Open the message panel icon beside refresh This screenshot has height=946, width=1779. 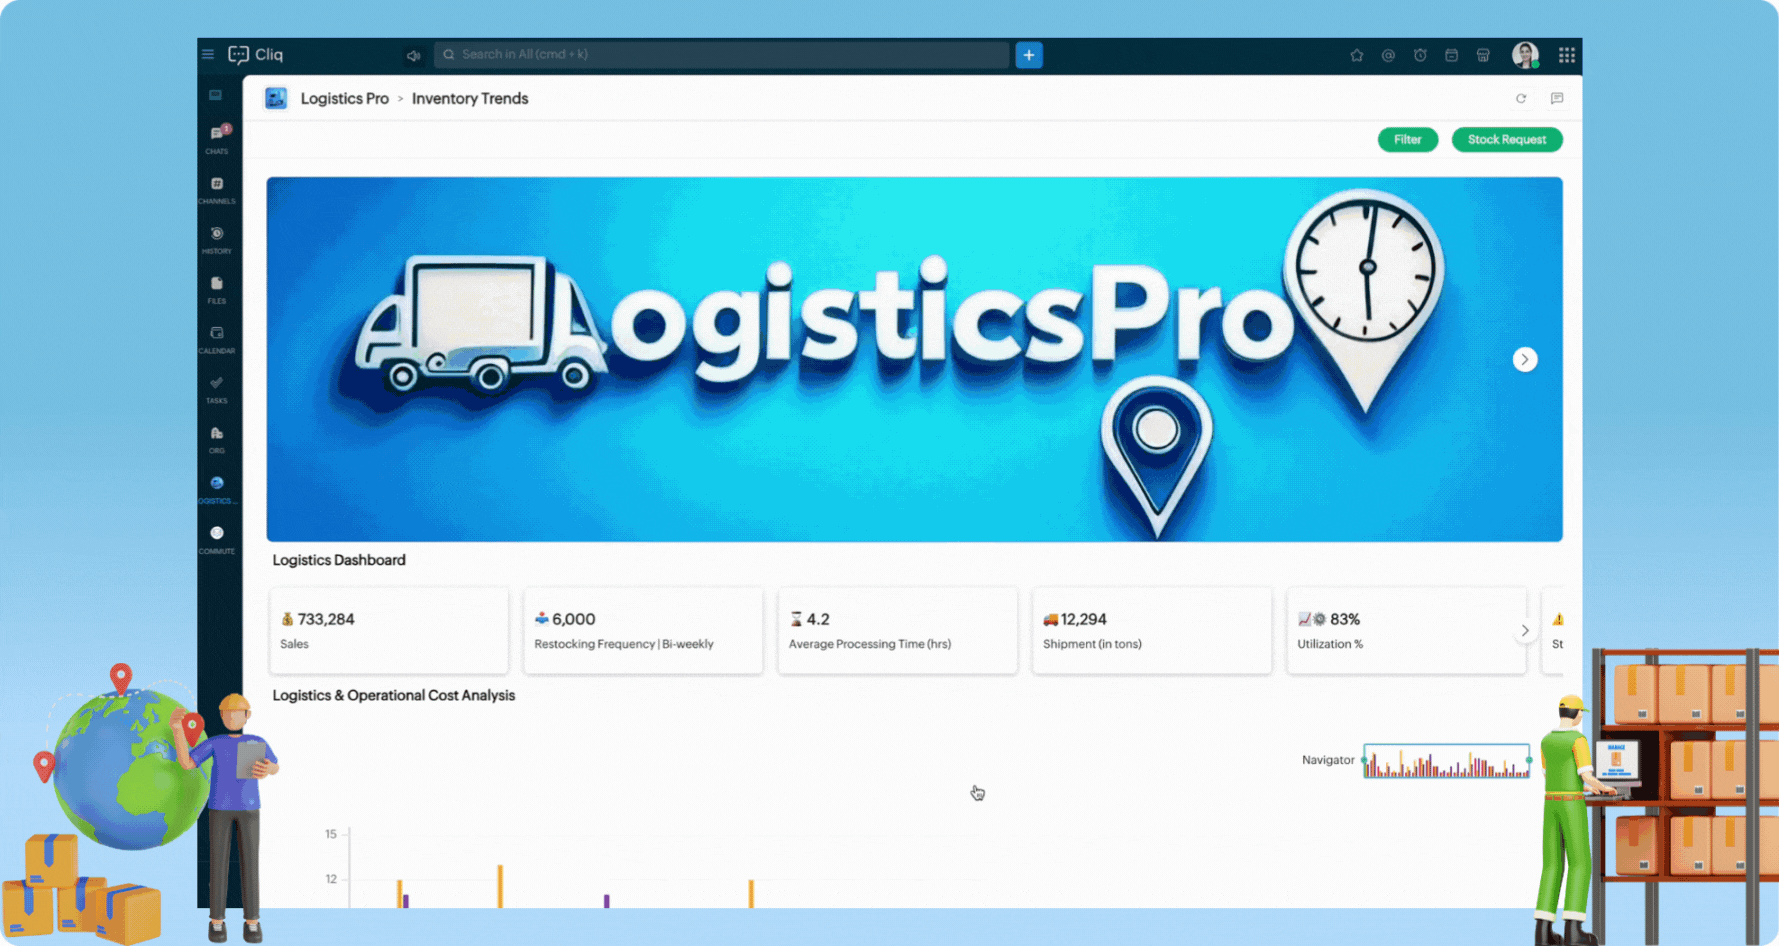(x=1557, y=98)
